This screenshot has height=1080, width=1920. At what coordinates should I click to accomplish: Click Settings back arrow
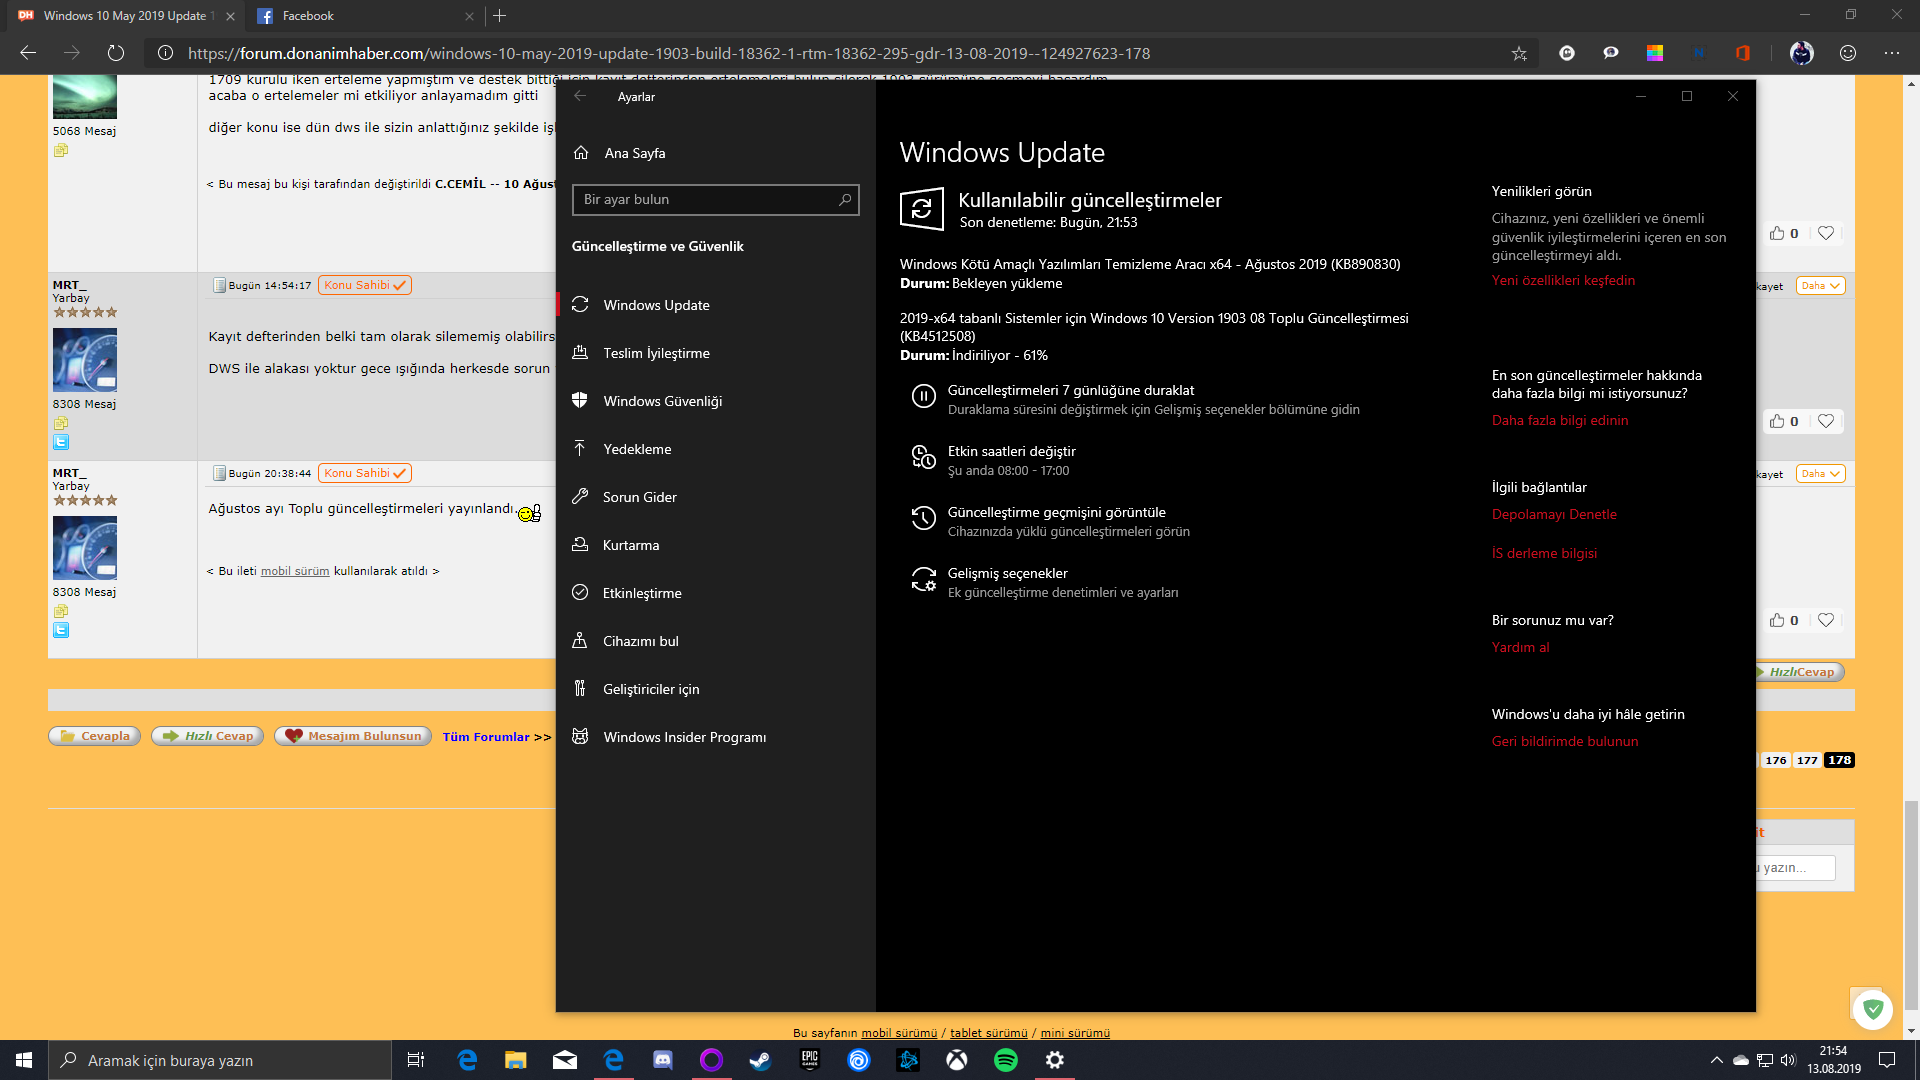580,96
